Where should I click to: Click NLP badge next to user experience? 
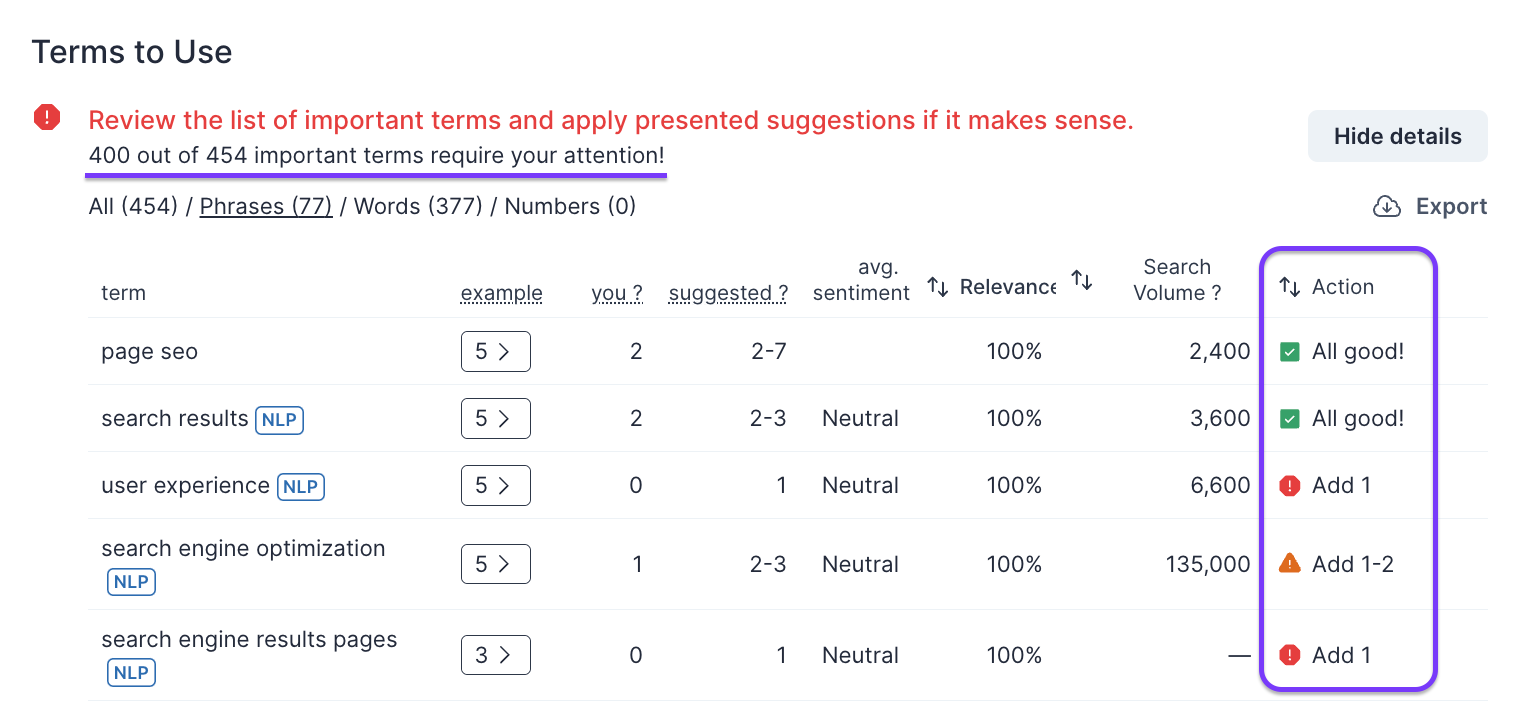pos(301,487)
